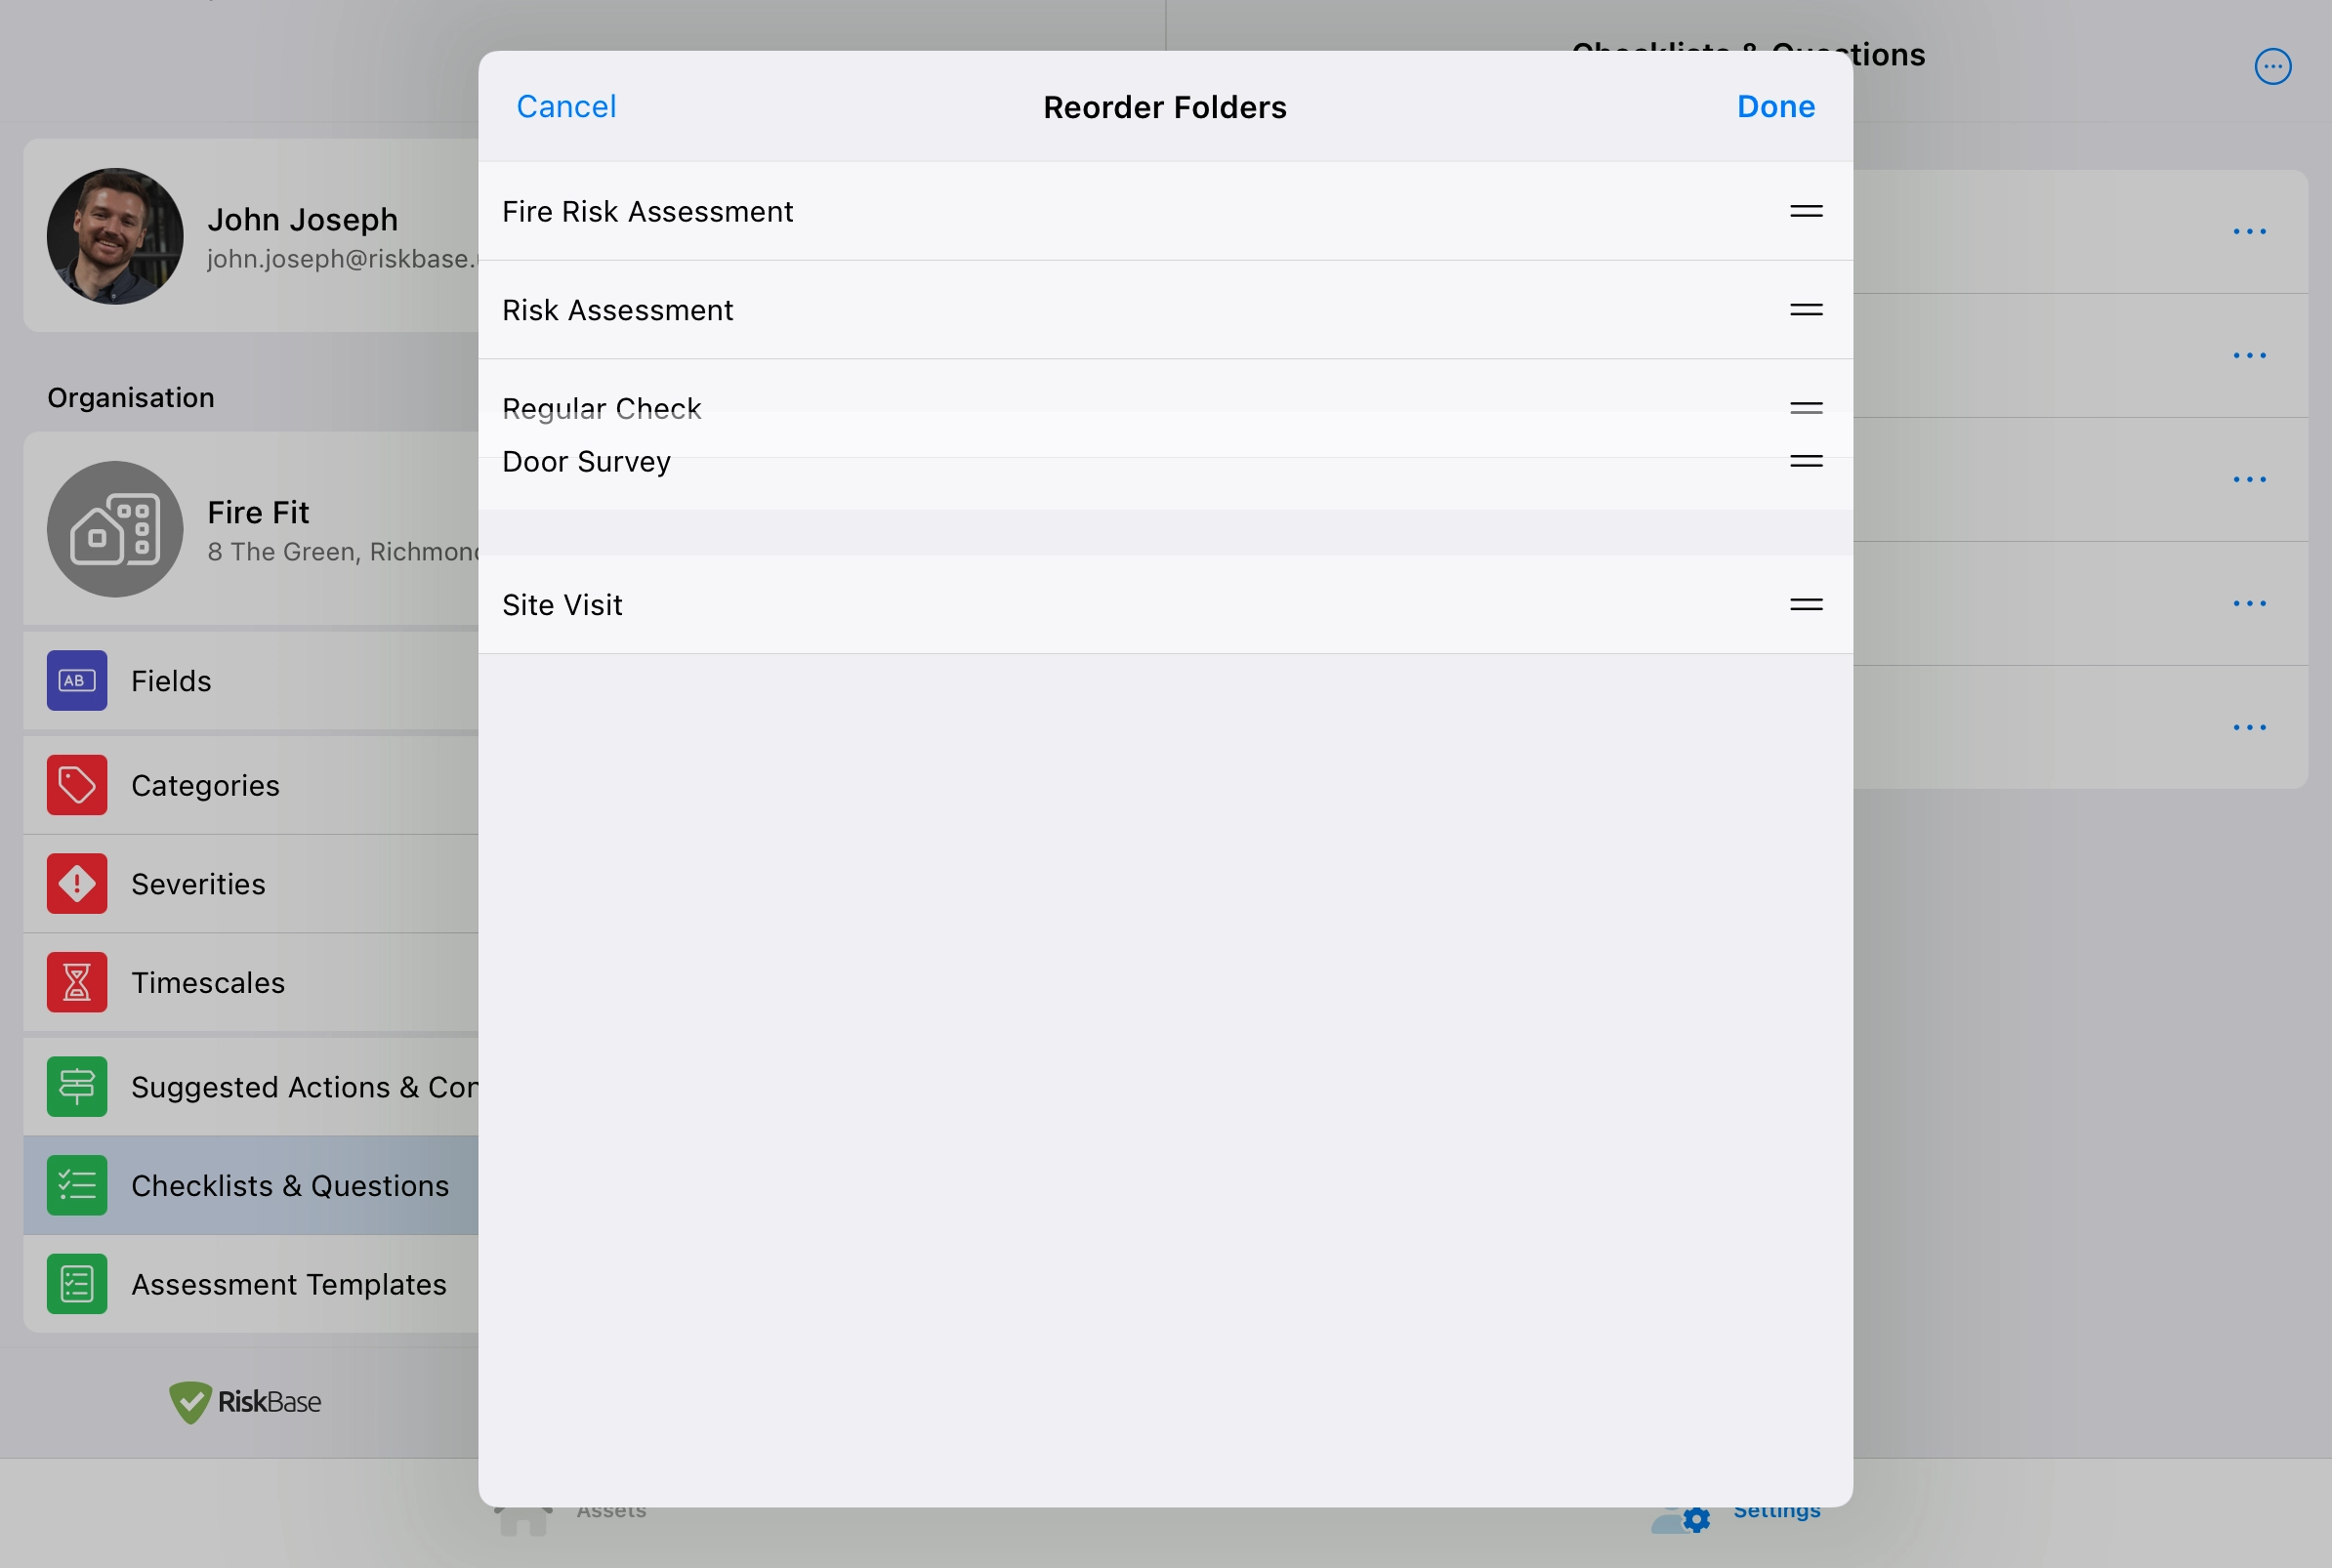The image size is (2332, 1568).
Task: Drag the Risk Assessment folder handle
Action: (1806, 309)
